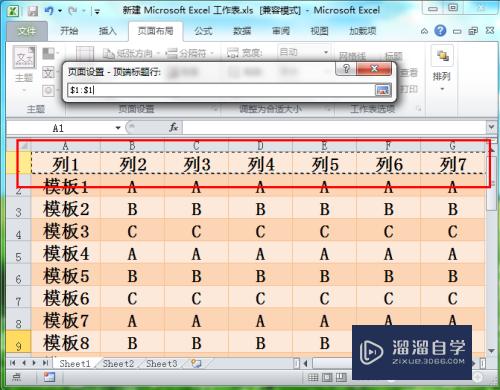500x390 pixels.
Task: Open the 分隔符 breaks dropdown
Action: tap(211, 53)
